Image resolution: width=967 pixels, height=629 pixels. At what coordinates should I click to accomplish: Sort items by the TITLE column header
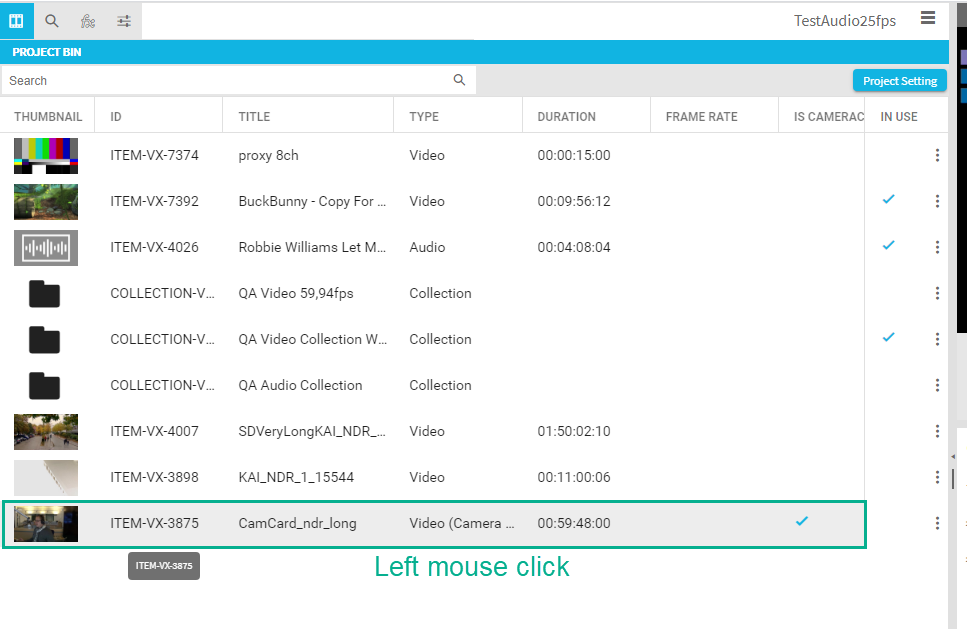pyautogui.click(x=254, y=116)
